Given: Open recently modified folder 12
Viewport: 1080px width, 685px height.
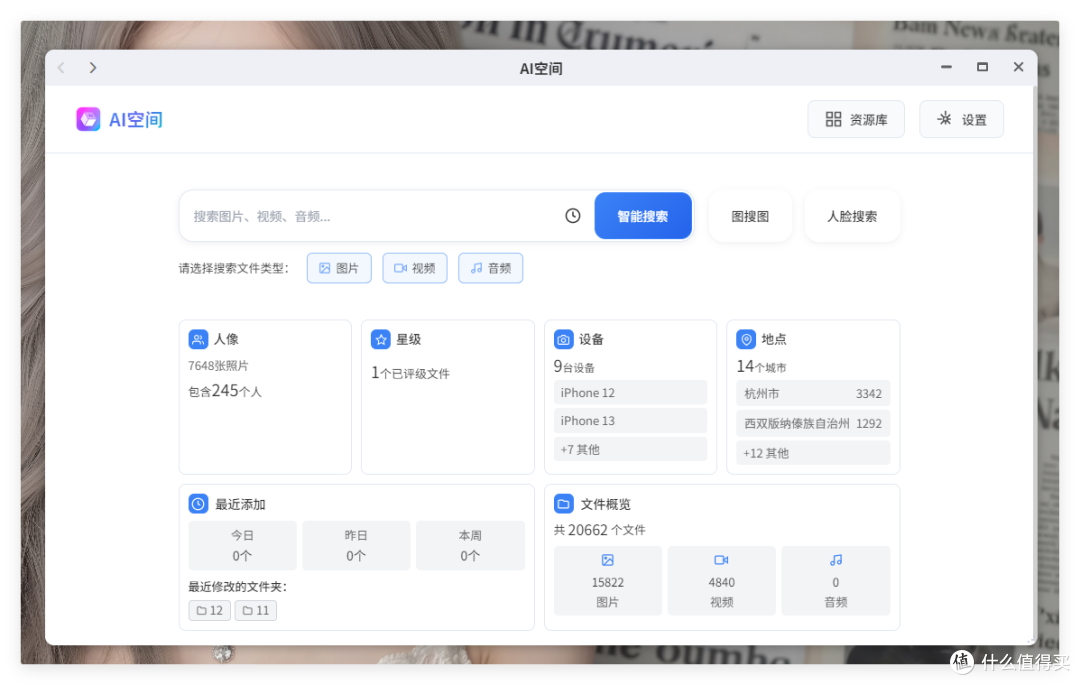Looking at the screenshot, I should (x=209, y=611).
